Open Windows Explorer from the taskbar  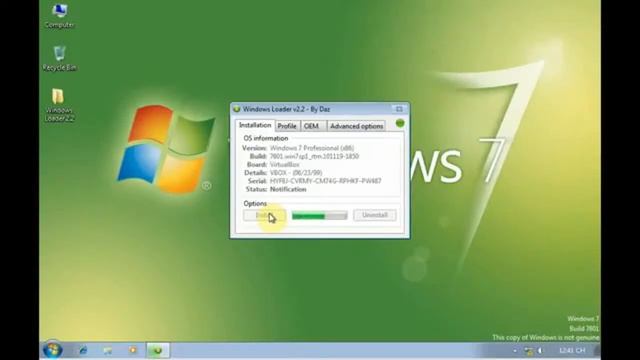(x=108, y=350)
